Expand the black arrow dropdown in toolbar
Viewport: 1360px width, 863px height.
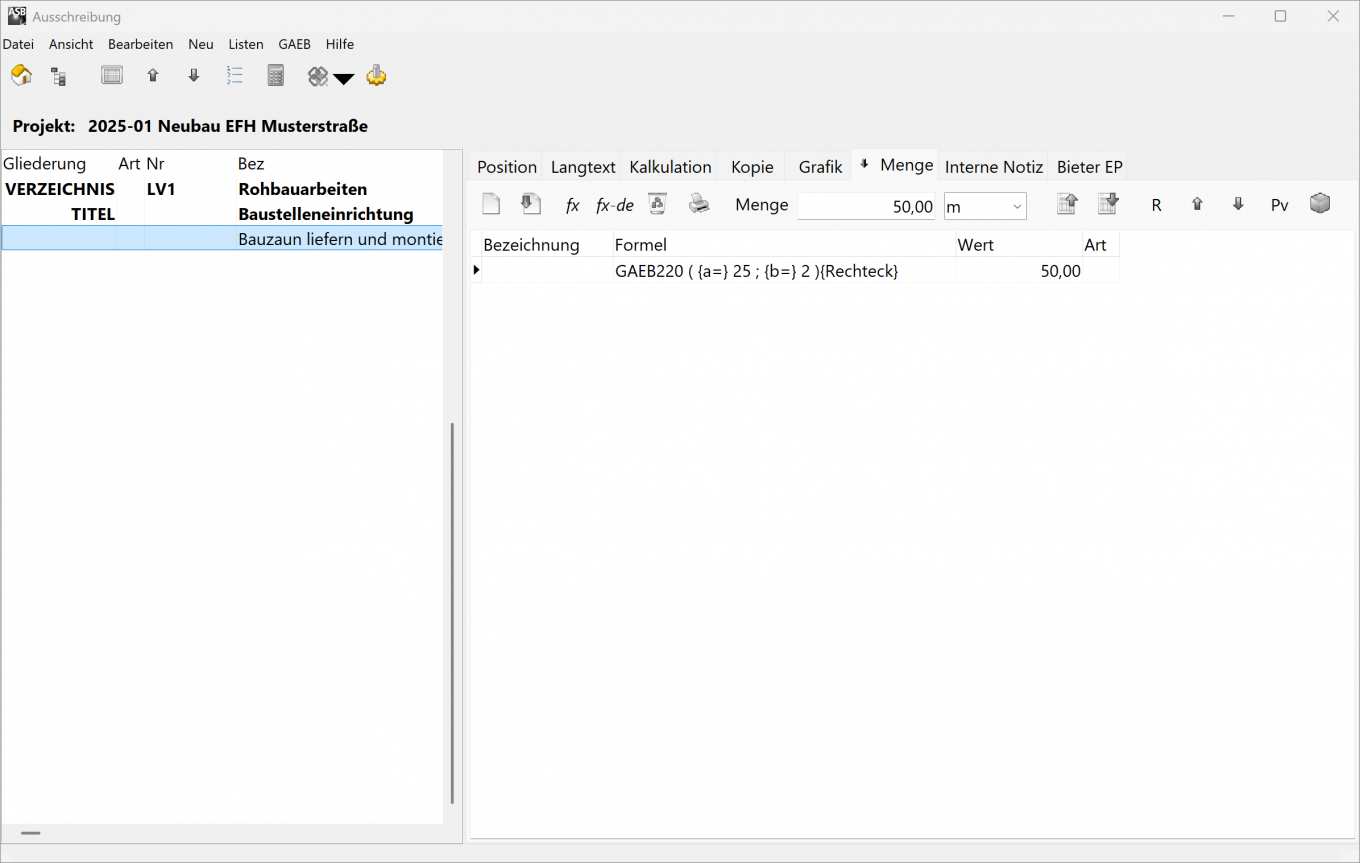click(344, 78)
